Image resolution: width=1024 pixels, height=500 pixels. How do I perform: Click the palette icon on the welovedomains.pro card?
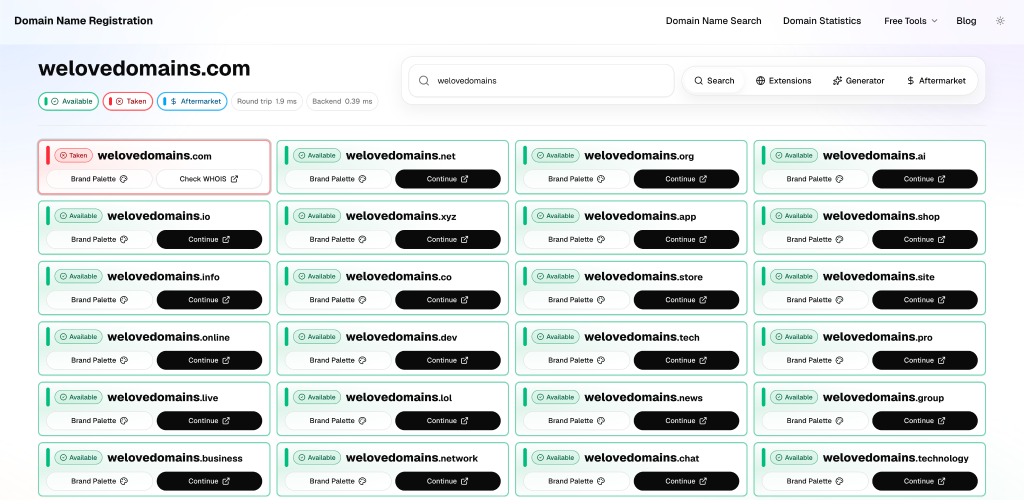[839, 360]
